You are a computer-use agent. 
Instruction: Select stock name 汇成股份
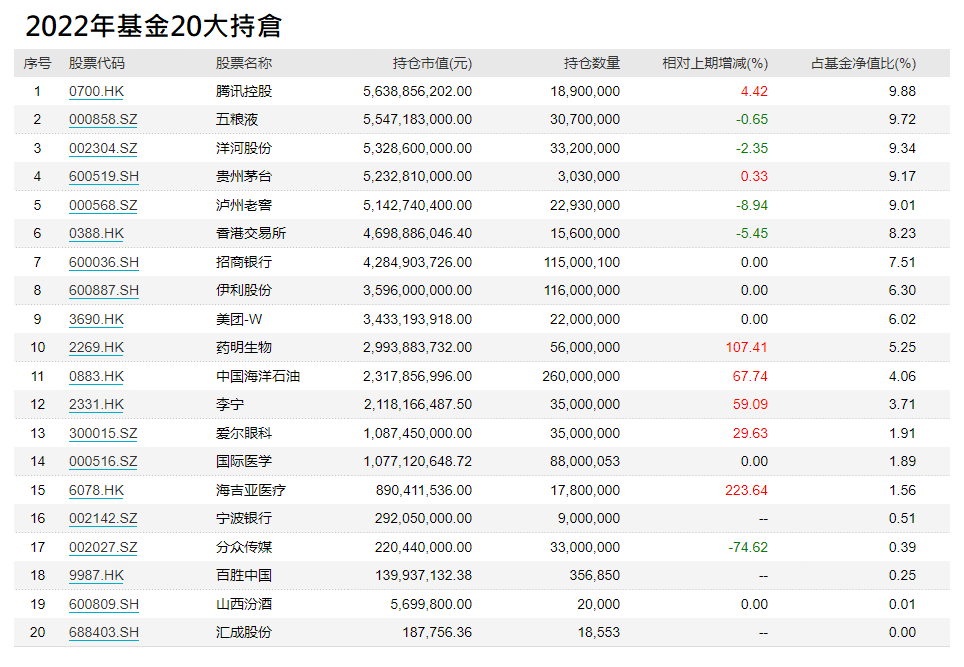coord(243,633)
